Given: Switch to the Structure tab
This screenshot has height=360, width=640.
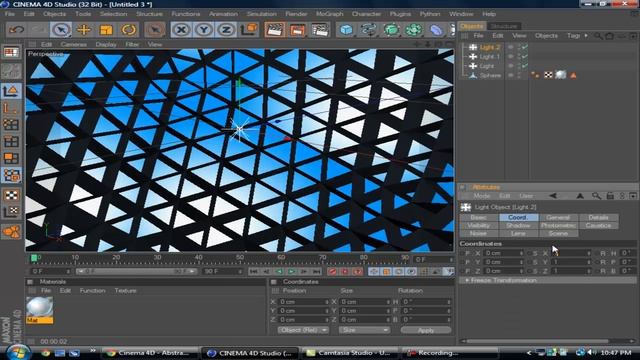Looking at the screenshot, I should (504, 26).
